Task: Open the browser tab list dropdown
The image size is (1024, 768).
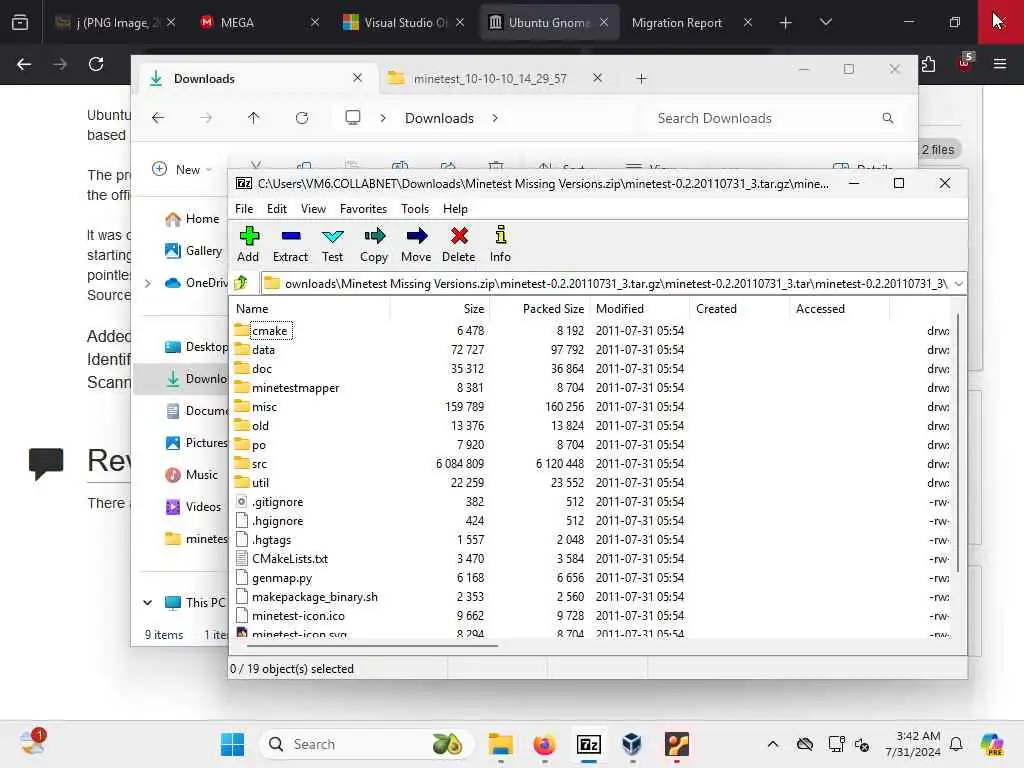Action: click(x=825, y=23)
